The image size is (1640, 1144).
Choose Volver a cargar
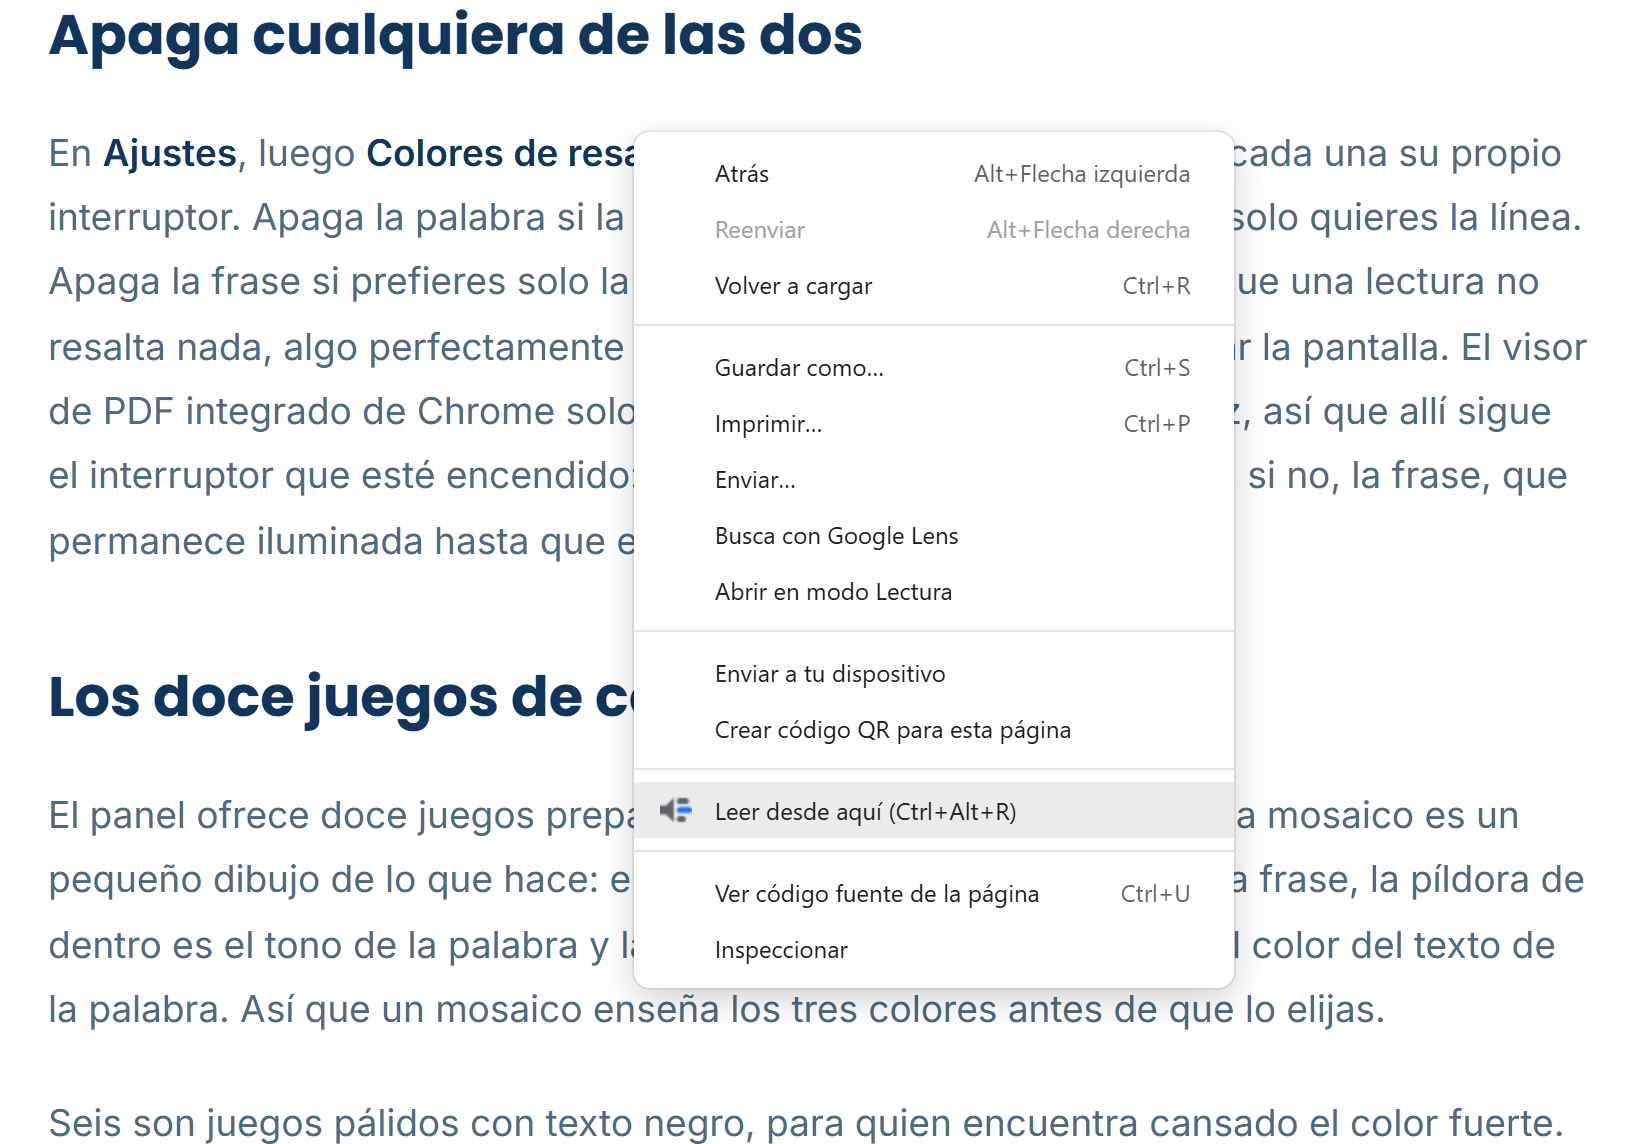click(x=934, y=286)
